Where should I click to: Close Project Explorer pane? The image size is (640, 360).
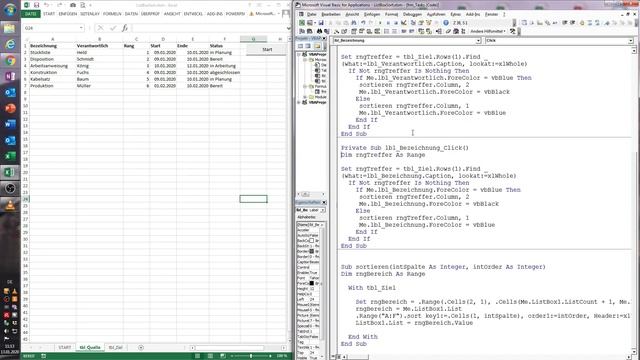[324, 38]
